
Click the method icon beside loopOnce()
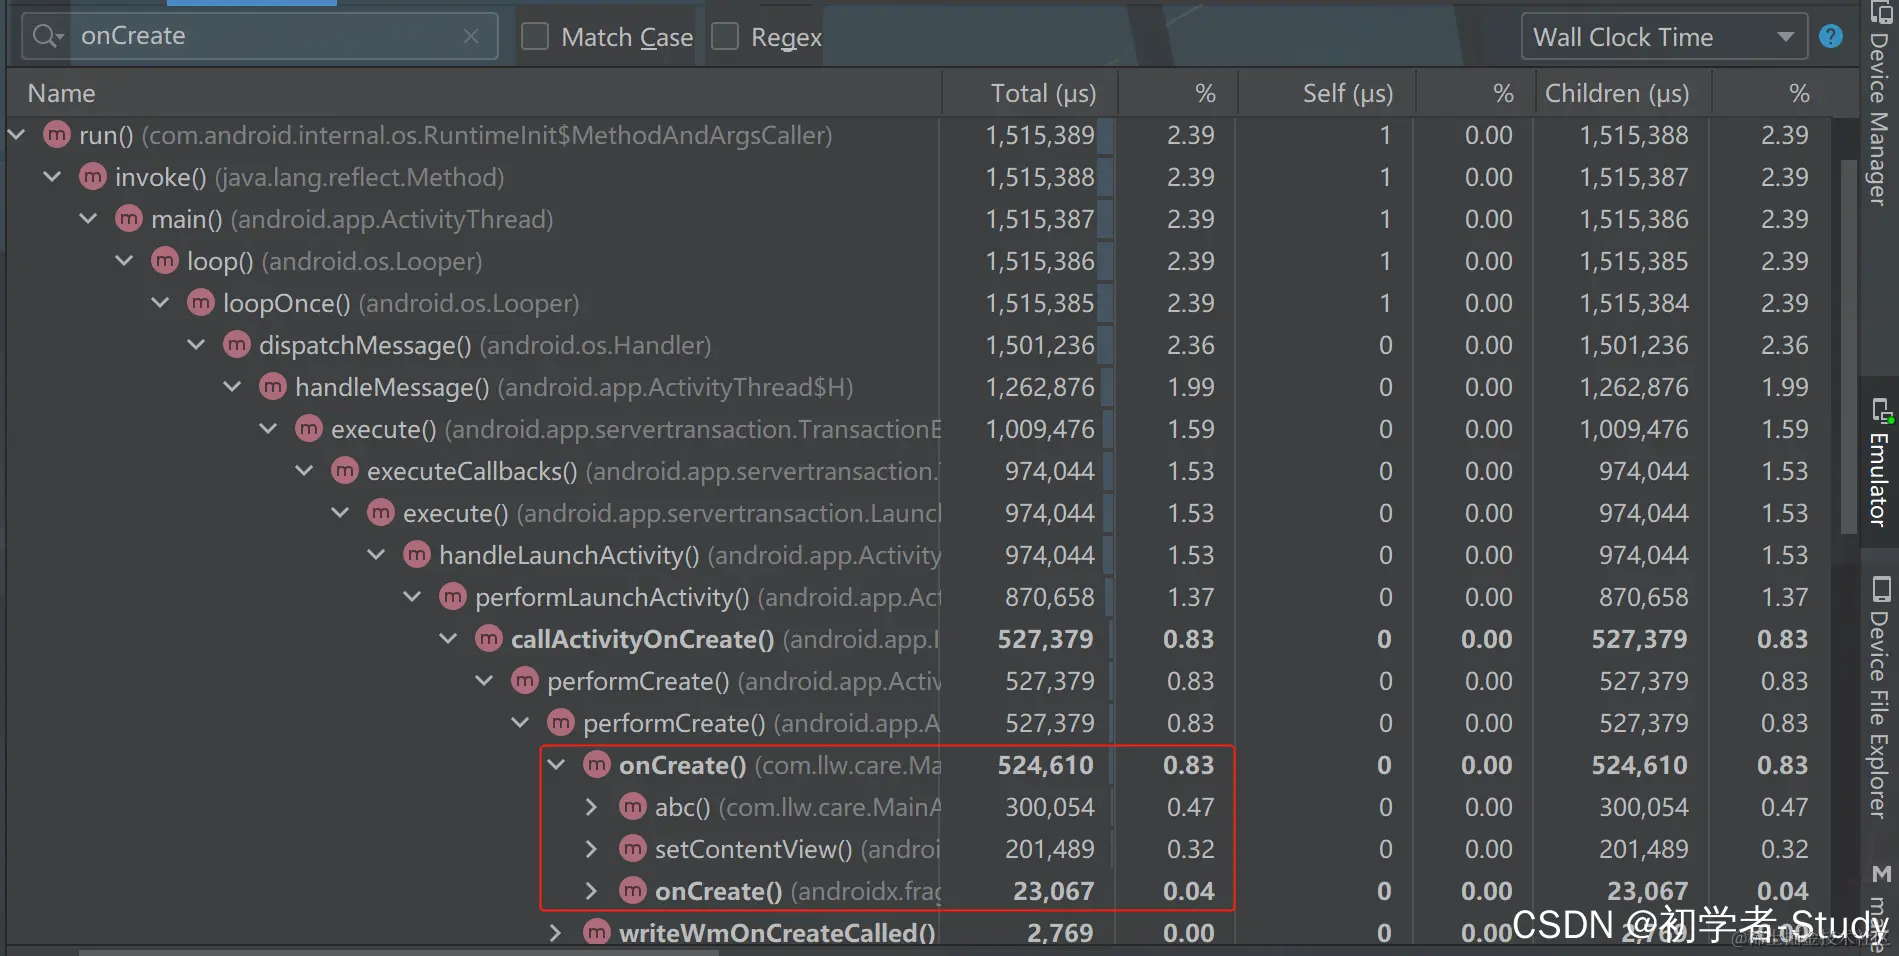point(201,302)
